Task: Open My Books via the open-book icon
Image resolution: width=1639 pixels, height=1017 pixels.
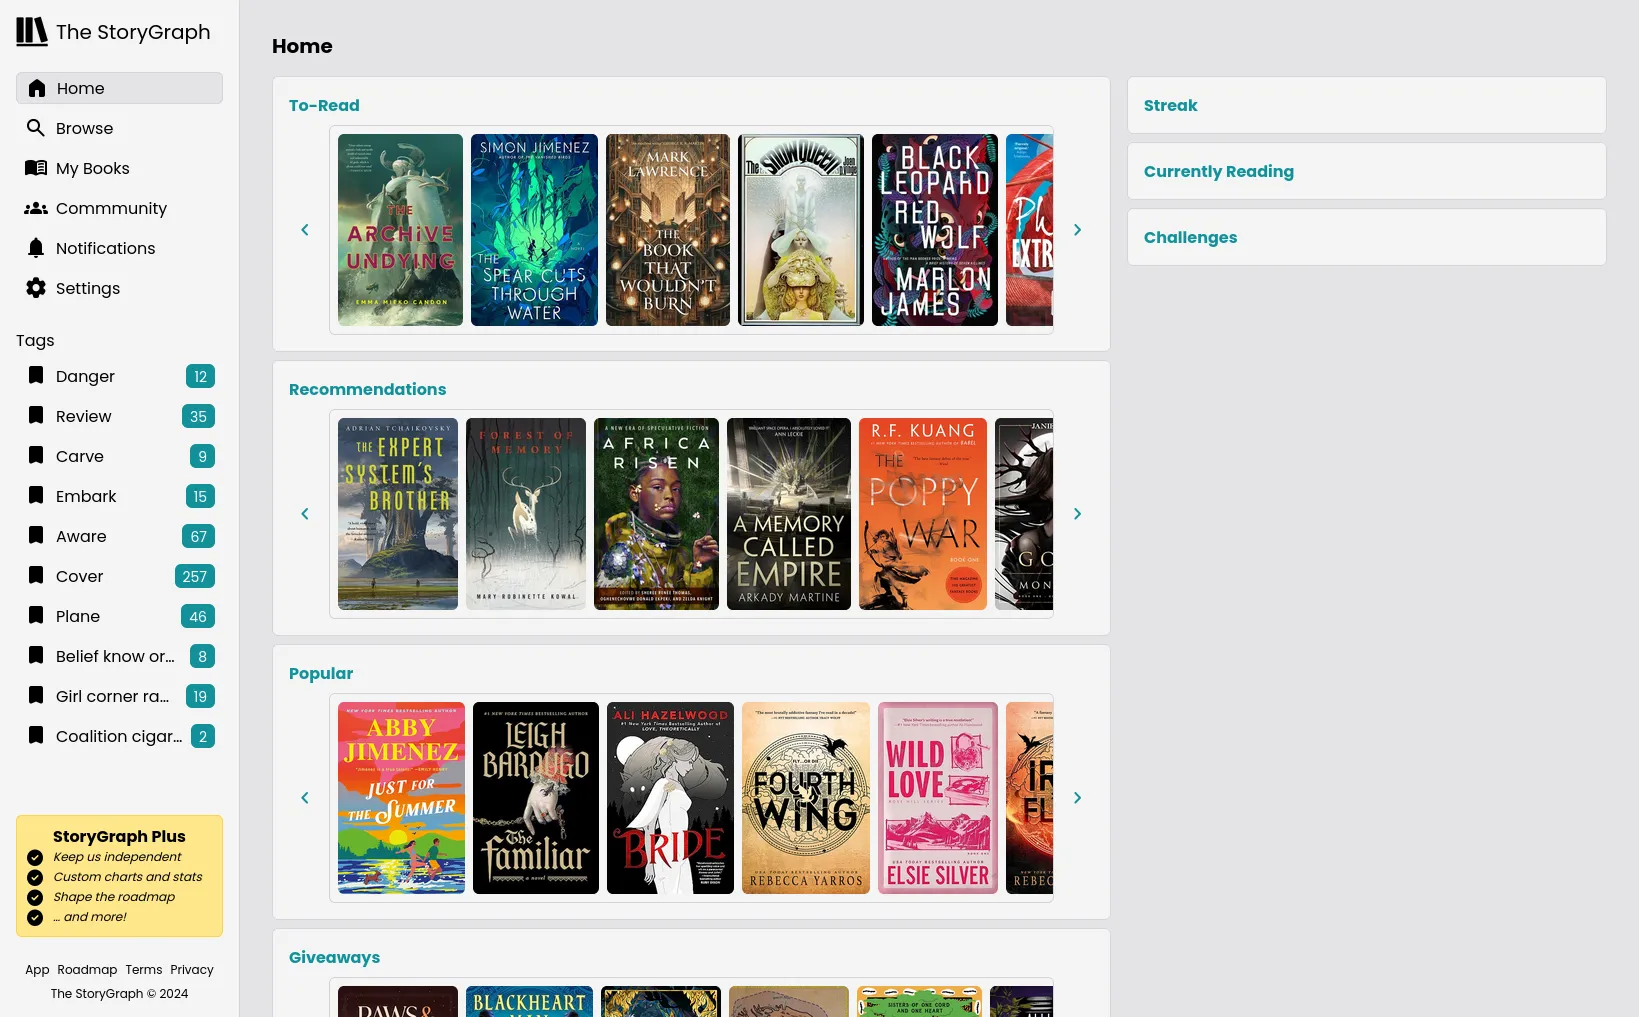Action: [36, 168]
